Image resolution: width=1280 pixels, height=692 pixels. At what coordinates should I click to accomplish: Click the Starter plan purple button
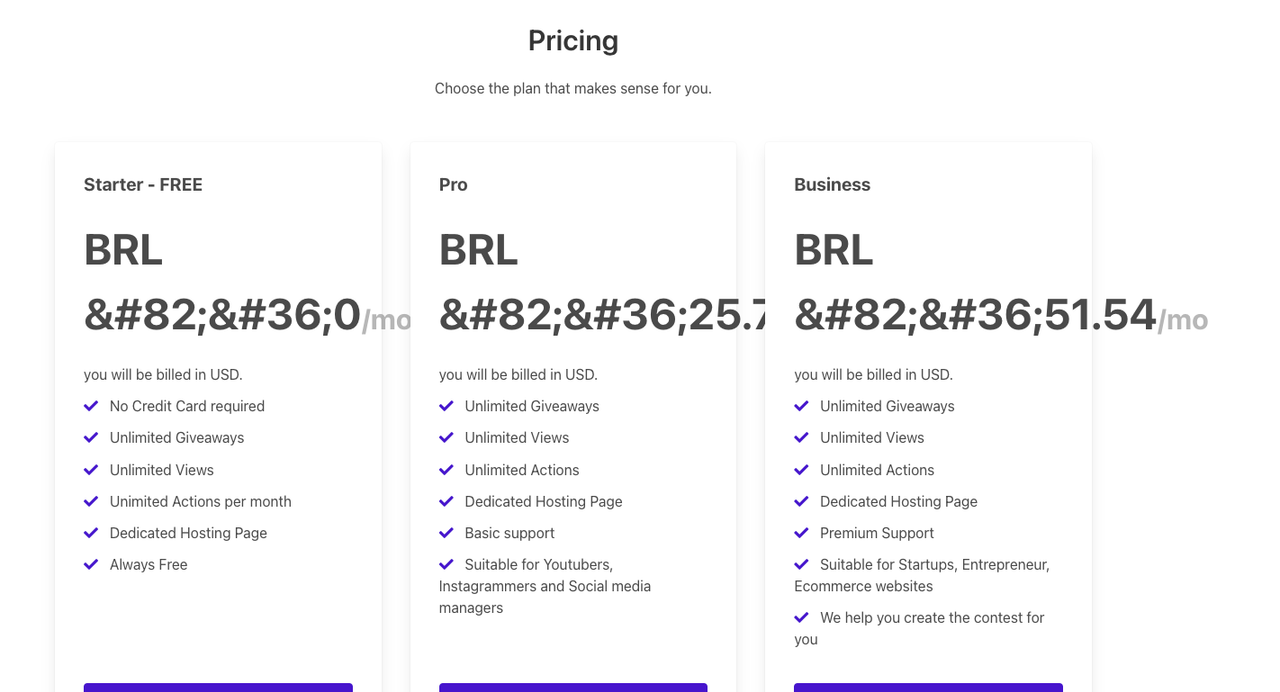[x=218, y=687]
